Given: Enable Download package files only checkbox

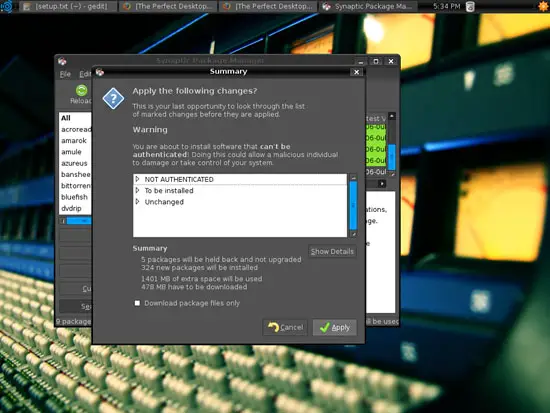Looking at the screenshot, I should click(137, 303).
